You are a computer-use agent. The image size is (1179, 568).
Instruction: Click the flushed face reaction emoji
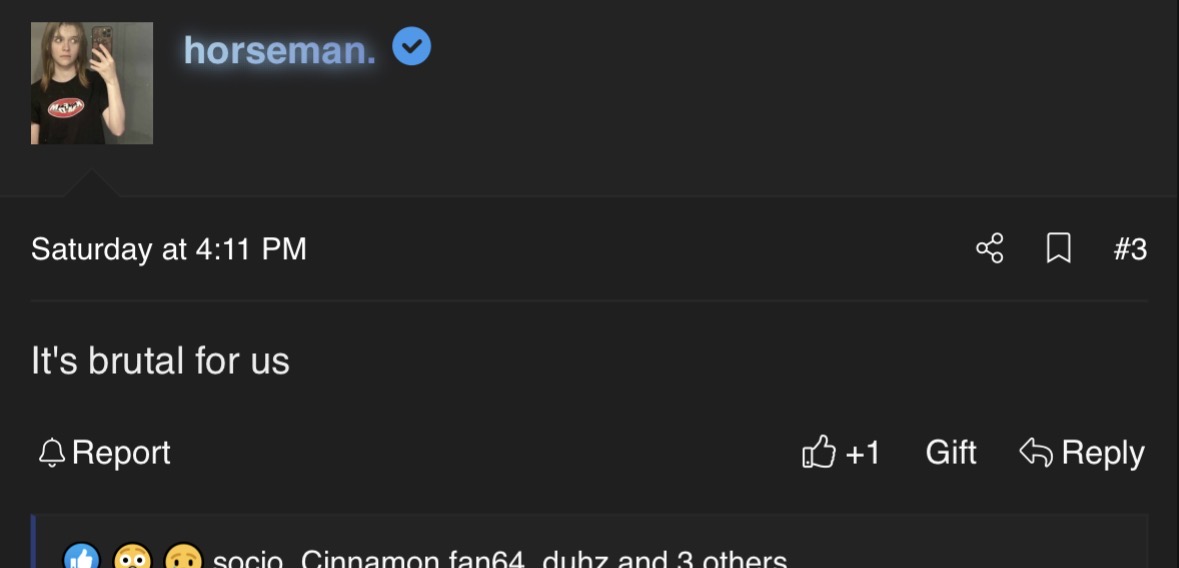point(132,558)
